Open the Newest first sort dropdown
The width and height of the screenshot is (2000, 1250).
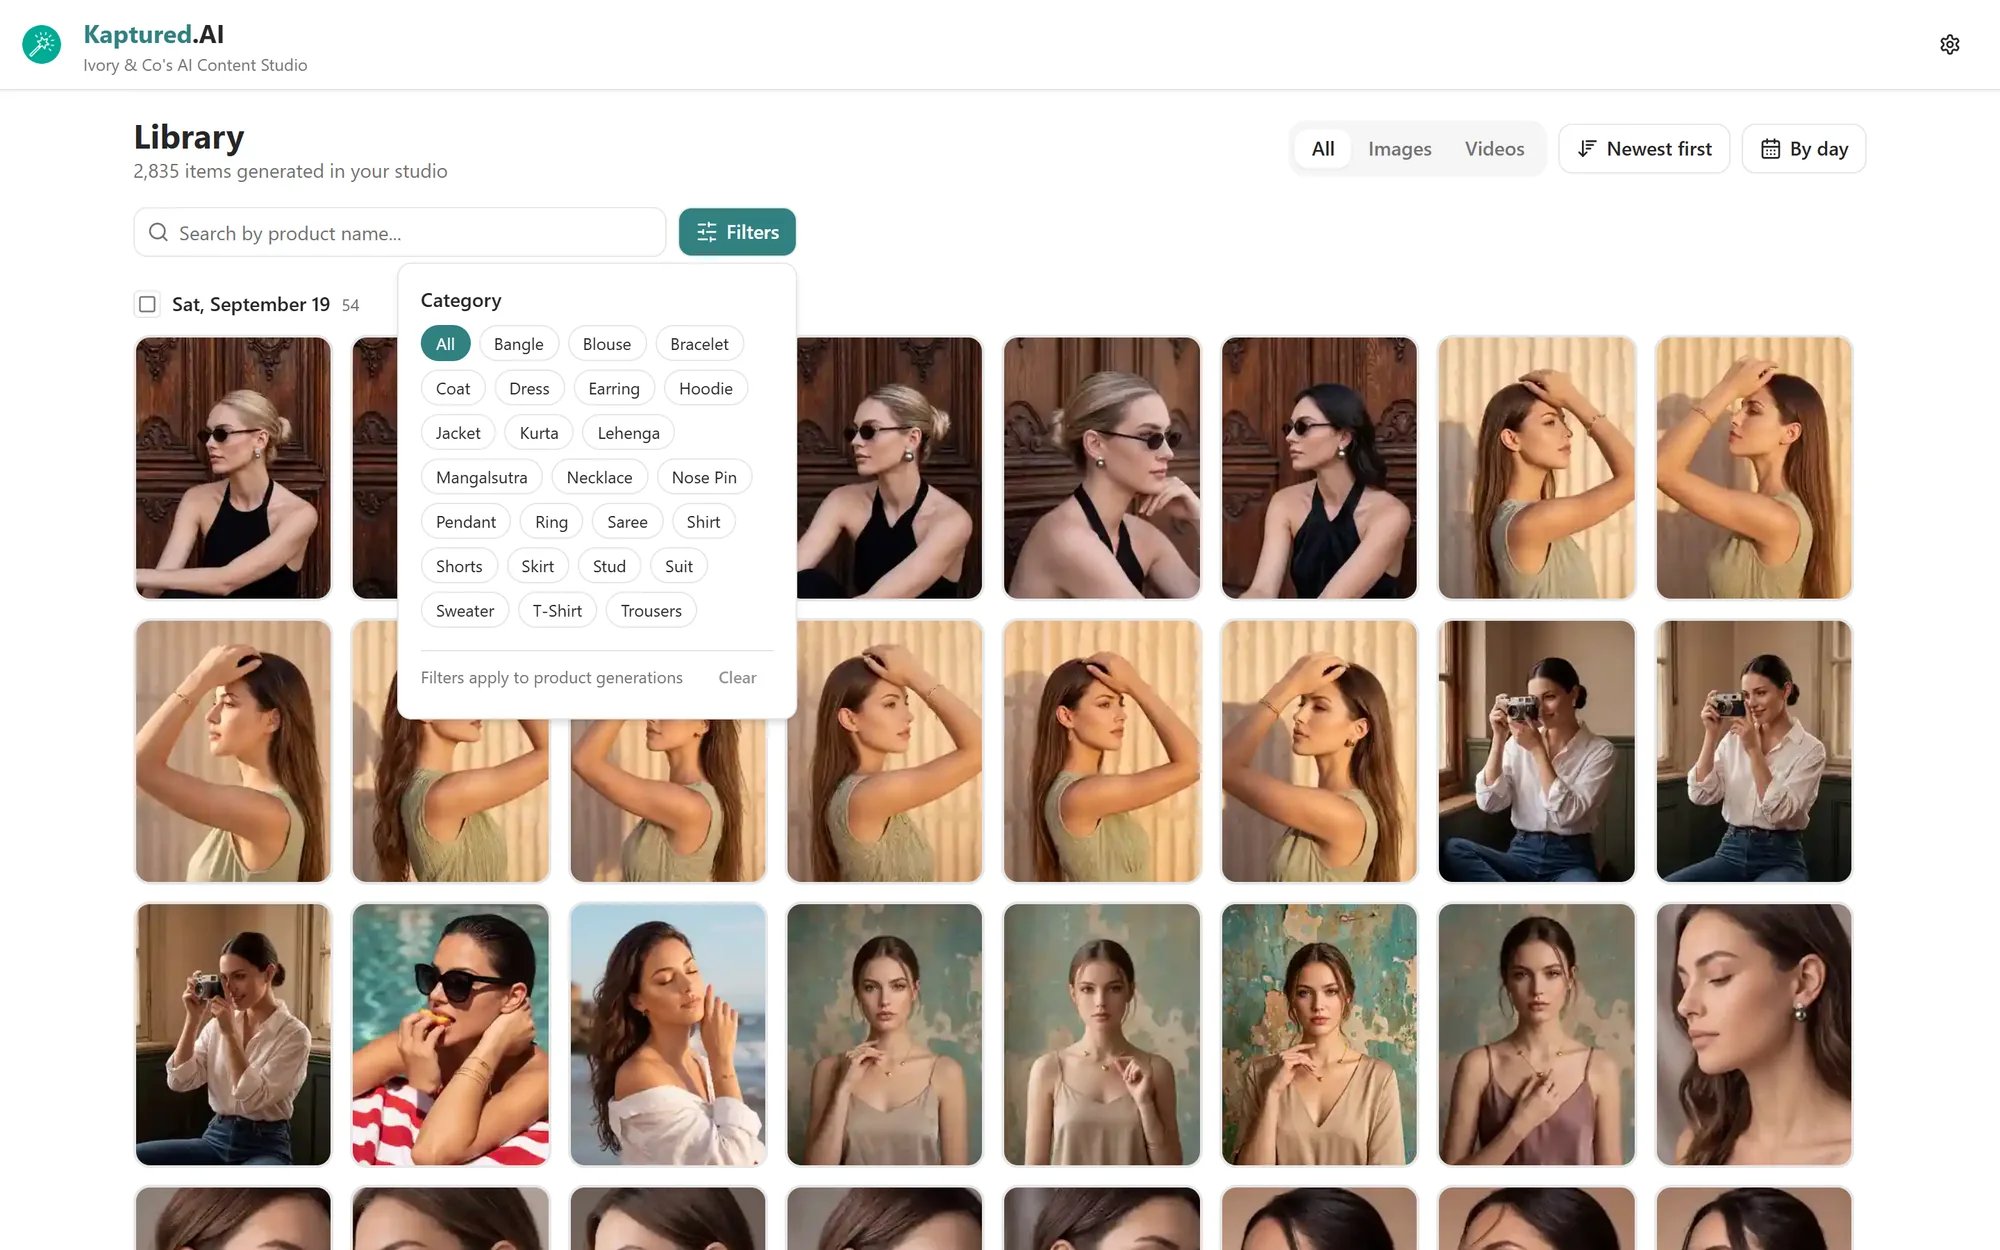[1644, 149]
